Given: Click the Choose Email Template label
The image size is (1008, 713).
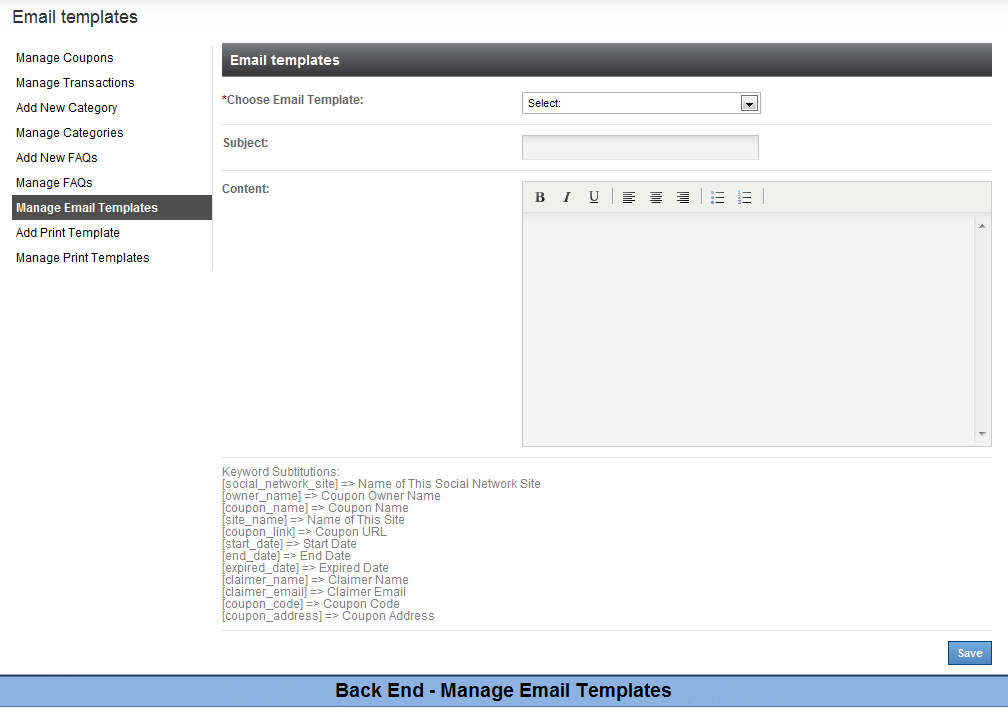Looking at the screenshot, I should pos(292,100).
